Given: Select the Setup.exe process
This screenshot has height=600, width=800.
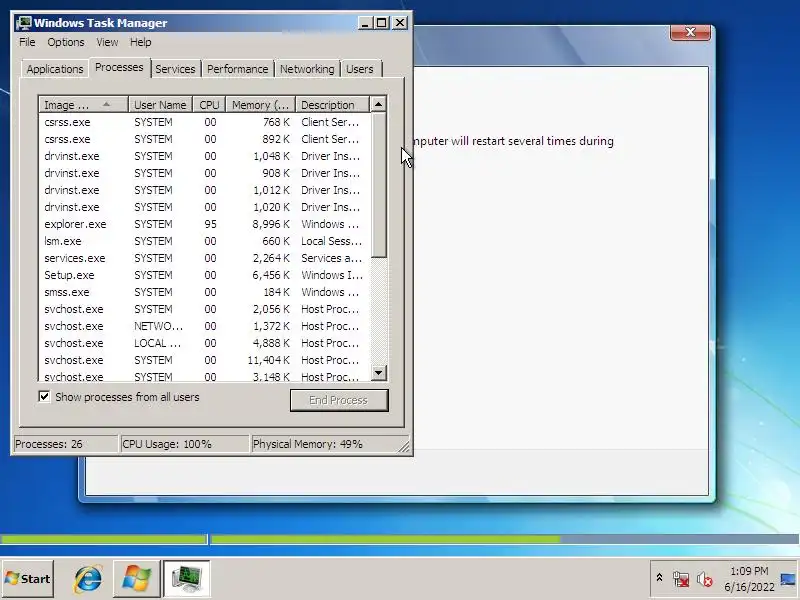Looking at the screenshot, I should 204,275.
